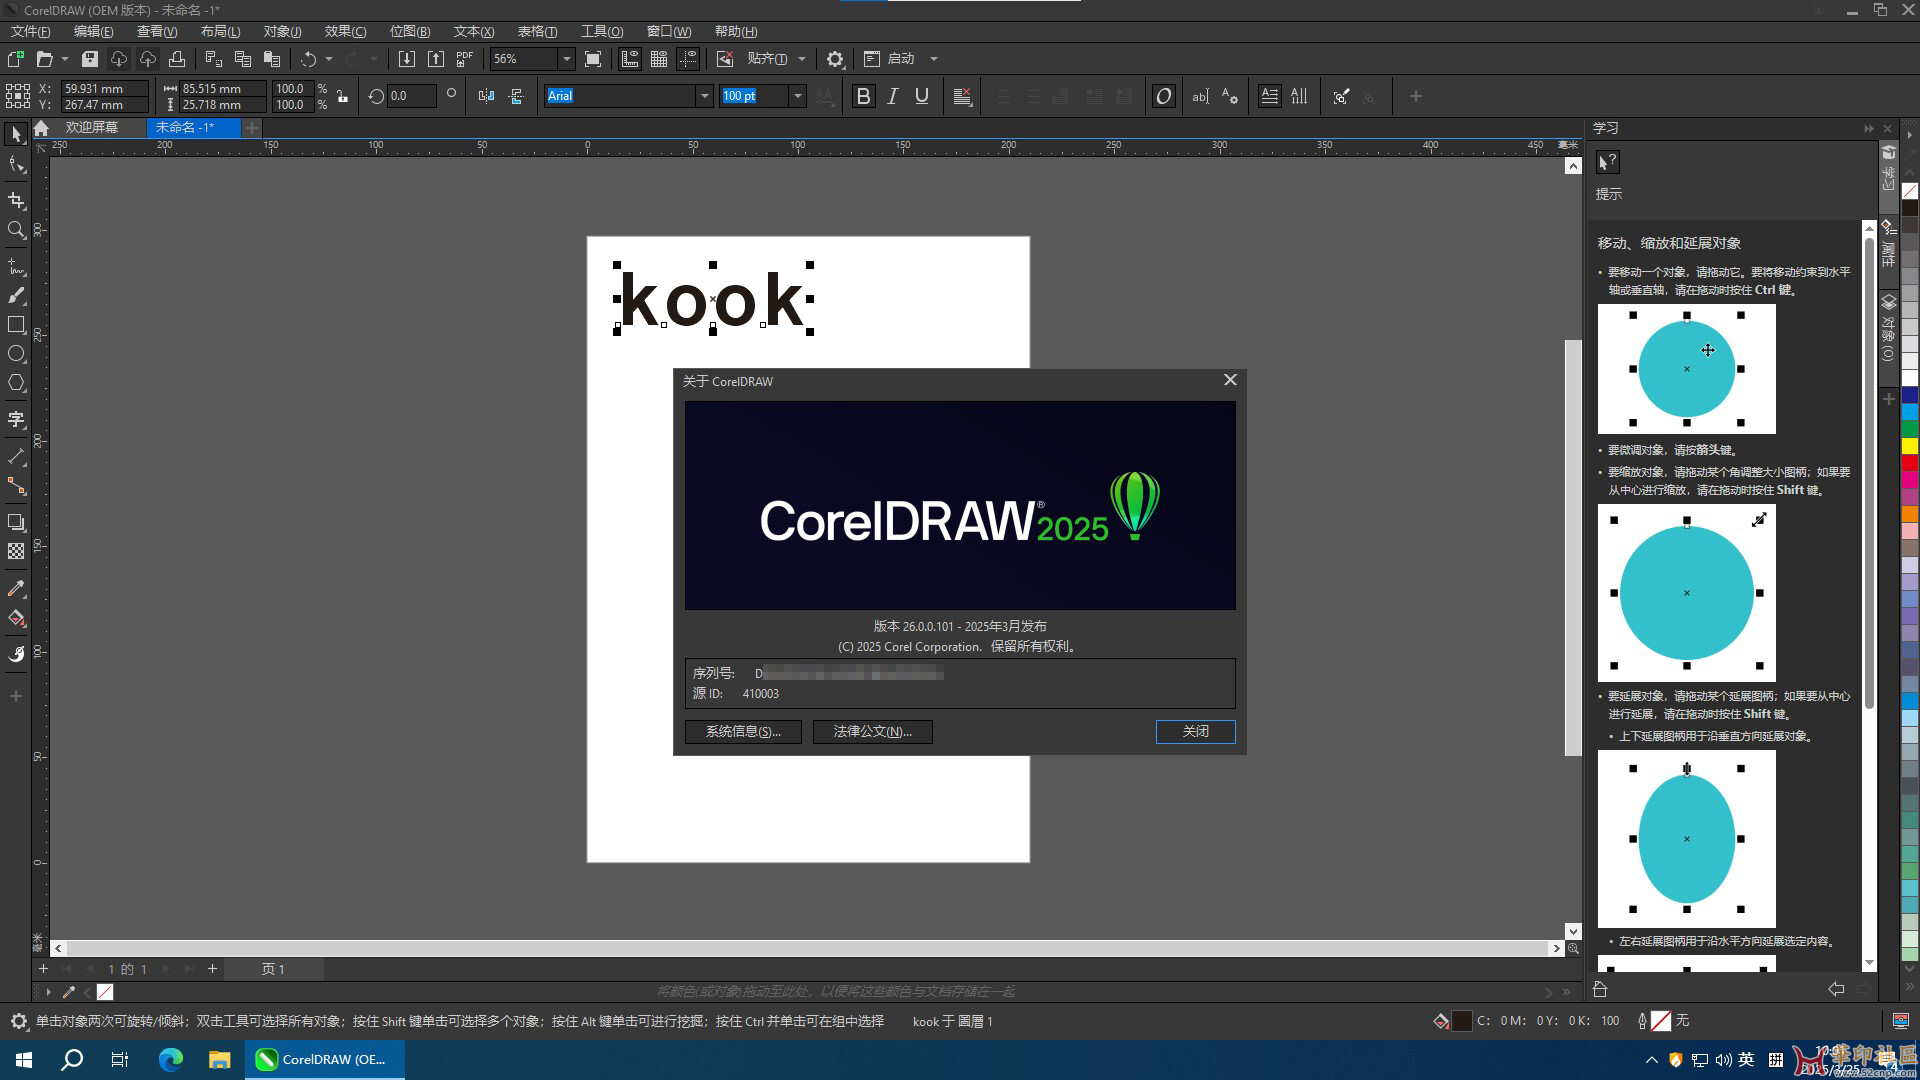Expand the Open folder dropdown arrow
The width and height of the screenshot is (1920, 1080).
(65, 59)
